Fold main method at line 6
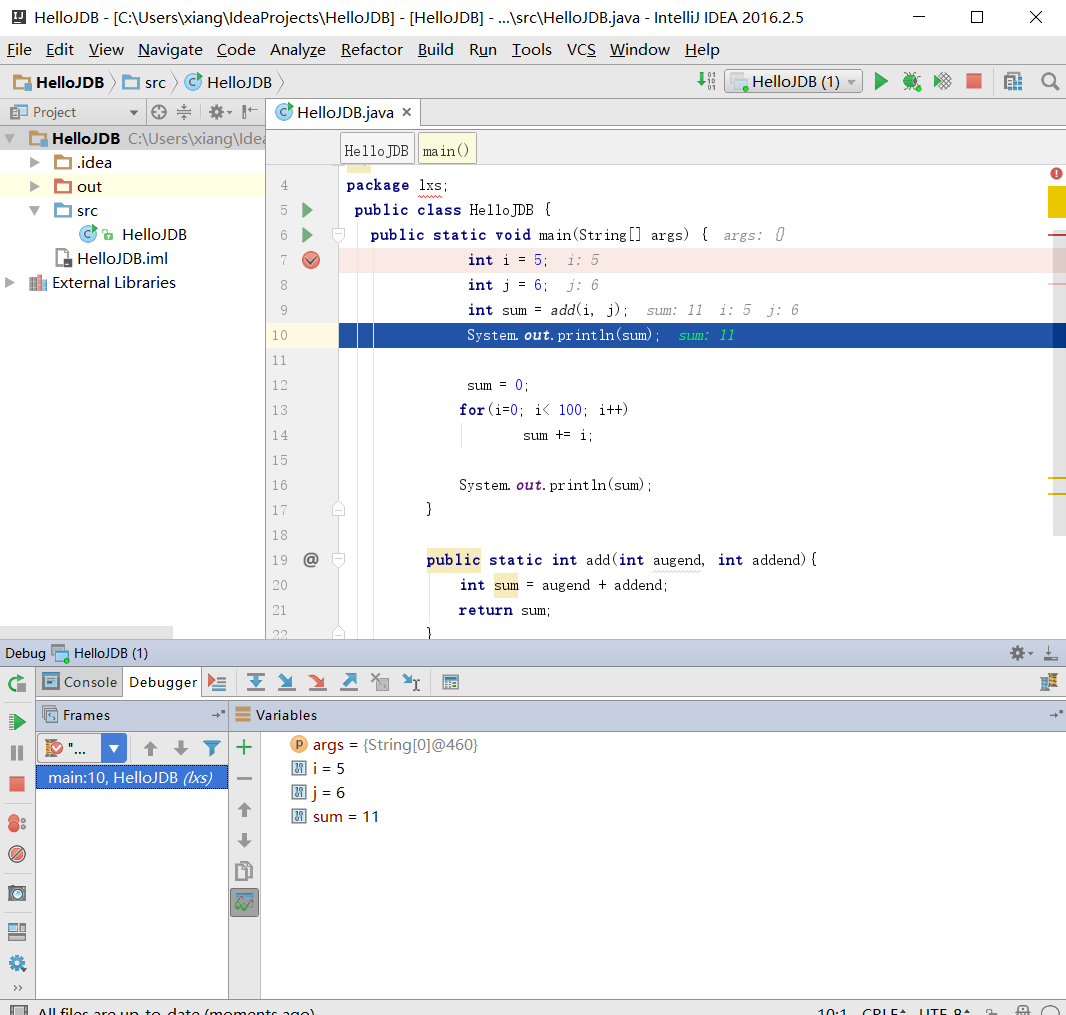This screenshot has width=1066, height=1015. [x=338, y=235]
